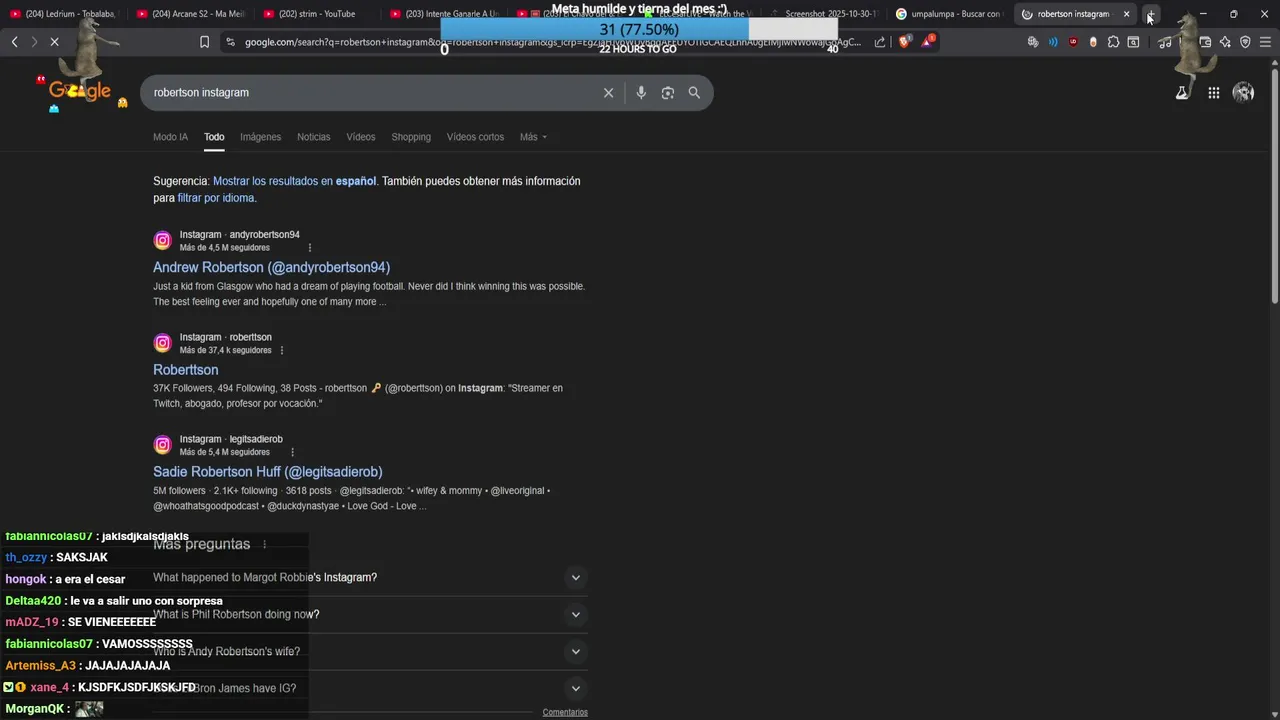Expand the Más search filters dropdown
Viewport: 1280px width, 720px height.
click(x=533, y=137)
